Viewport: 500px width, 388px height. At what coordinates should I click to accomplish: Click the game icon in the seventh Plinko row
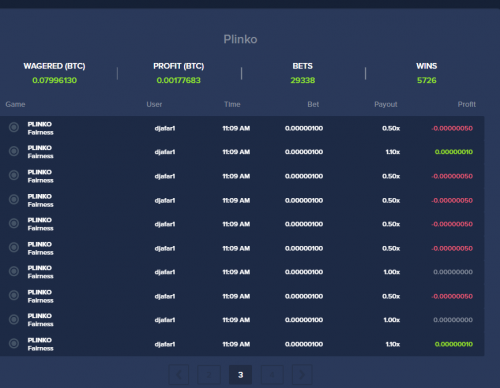coord(14,271)
